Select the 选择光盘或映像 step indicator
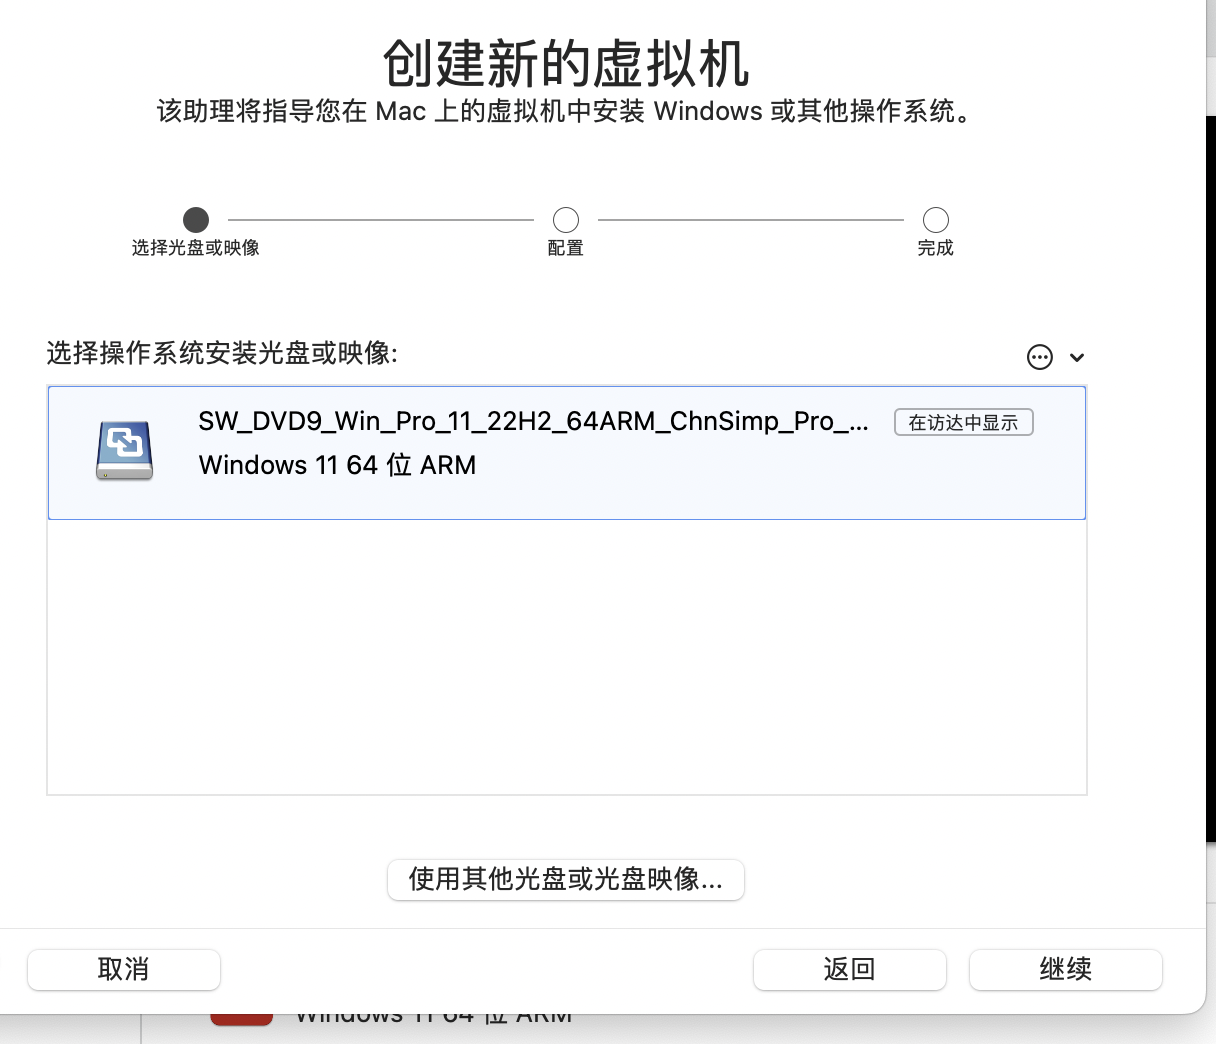 click(196, 220)
